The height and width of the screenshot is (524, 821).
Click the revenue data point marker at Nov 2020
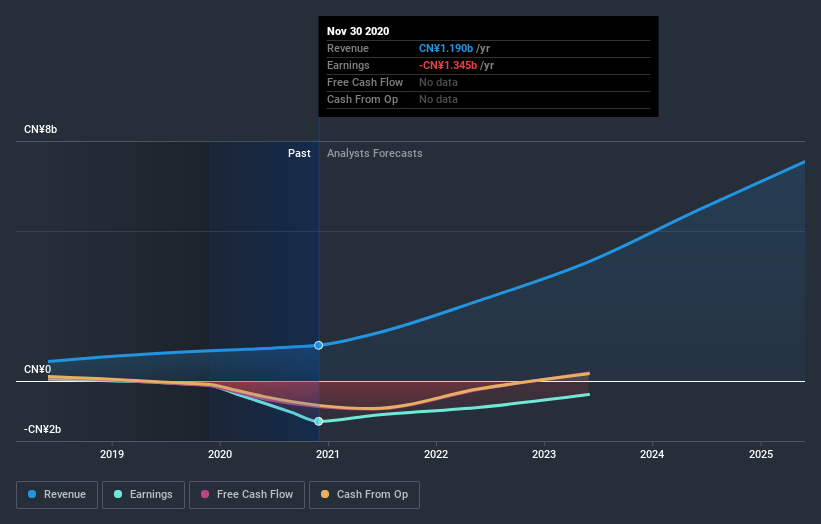(318, 345)
